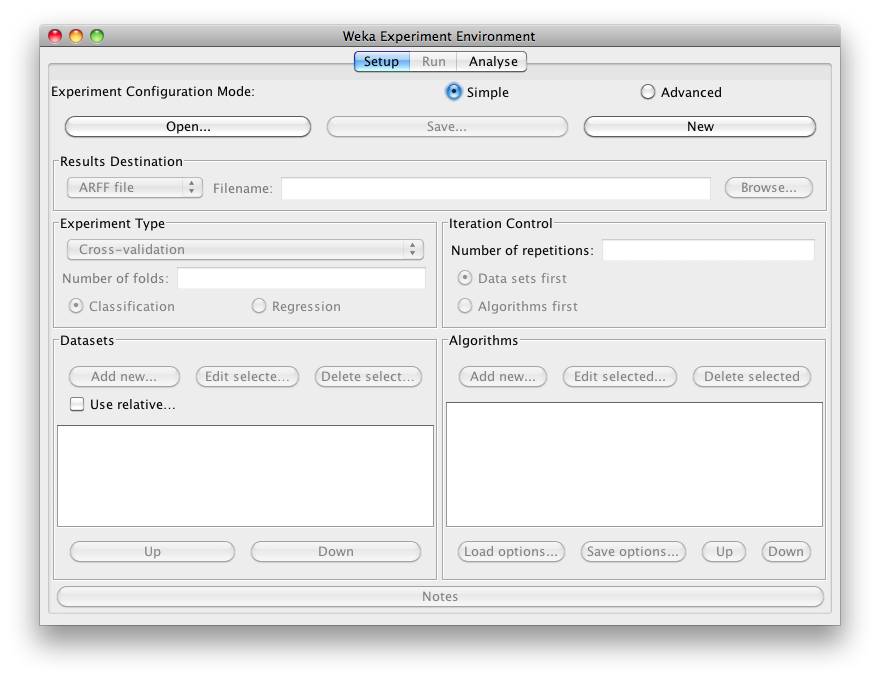Click the empty Algorithms list box
The height and width of the screenshot is (680, 880).
[x=634, y=465]
